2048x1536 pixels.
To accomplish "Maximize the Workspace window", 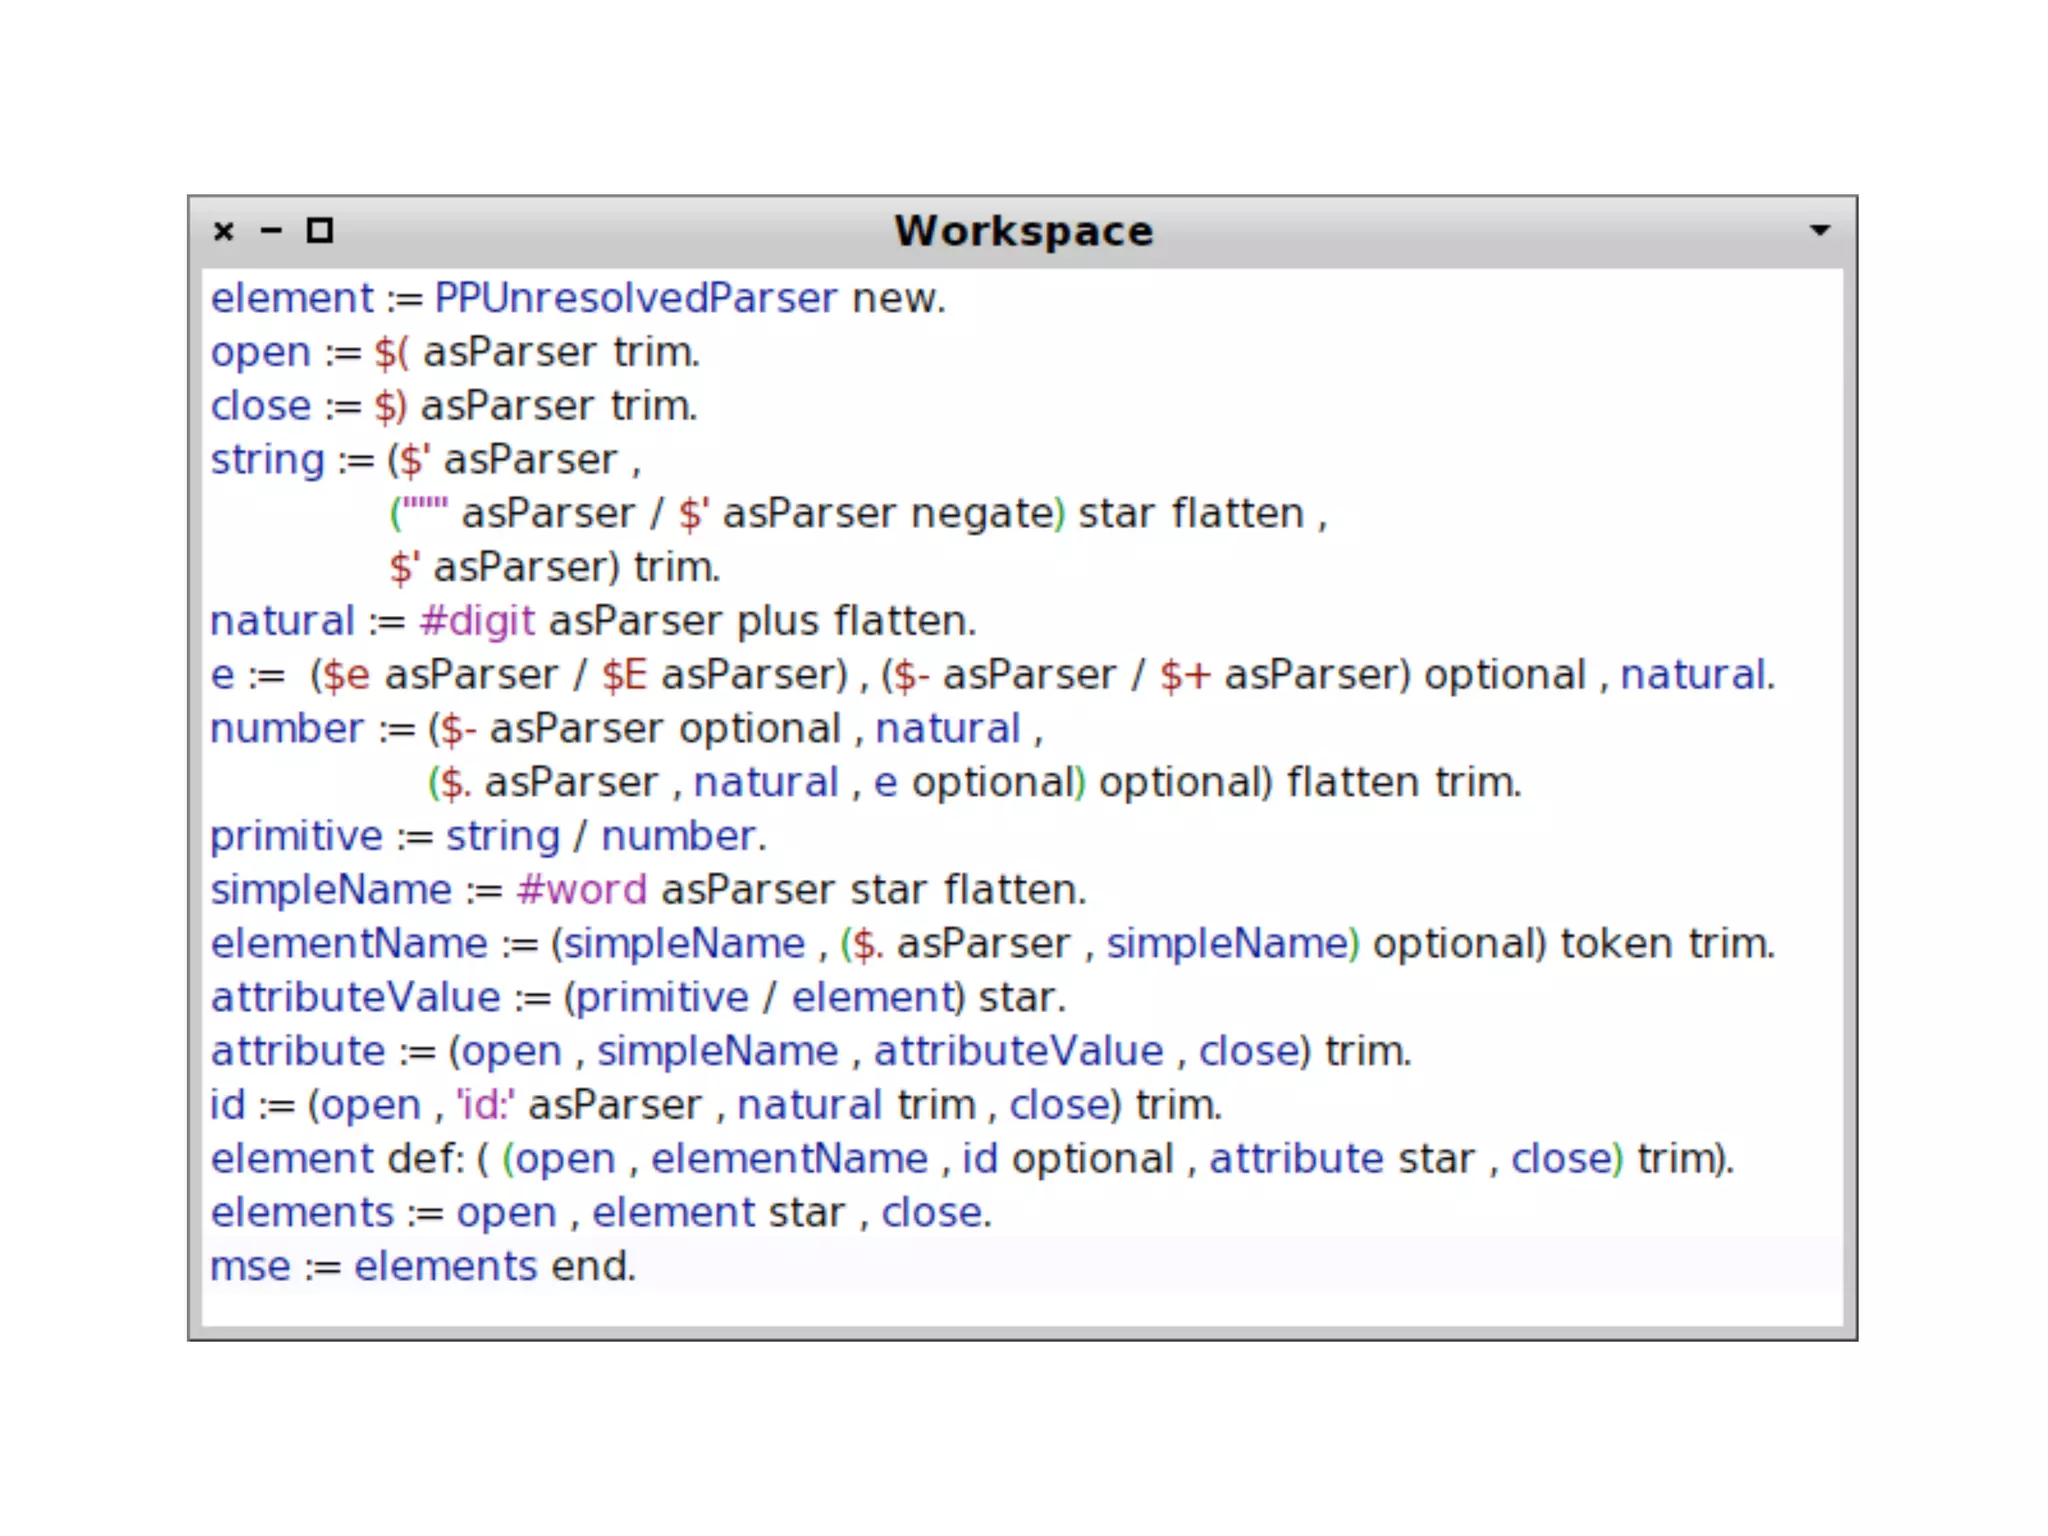I will pyautogui.click(x=319, y=231).
